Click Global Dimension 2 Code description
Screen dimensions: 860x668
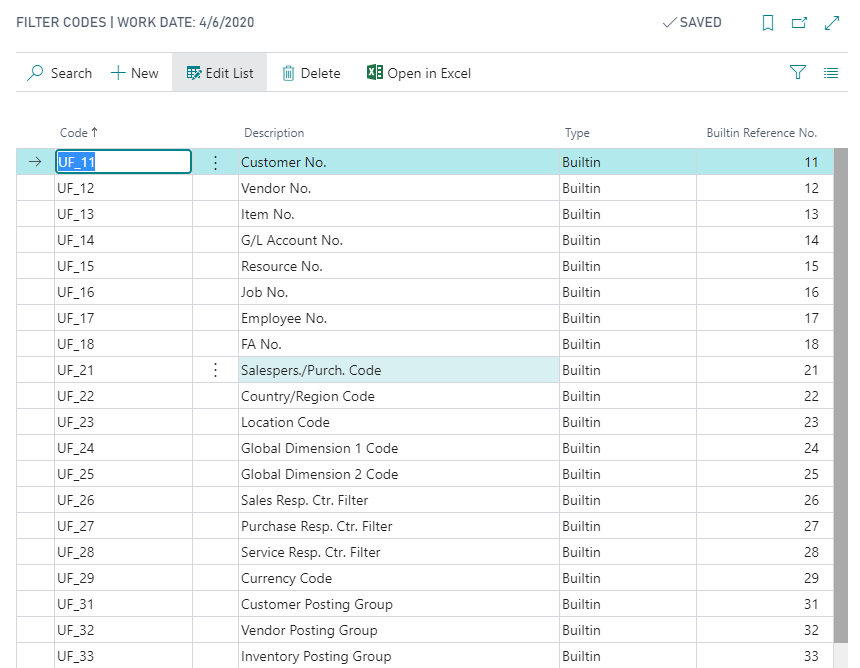[x=399, y=474]
